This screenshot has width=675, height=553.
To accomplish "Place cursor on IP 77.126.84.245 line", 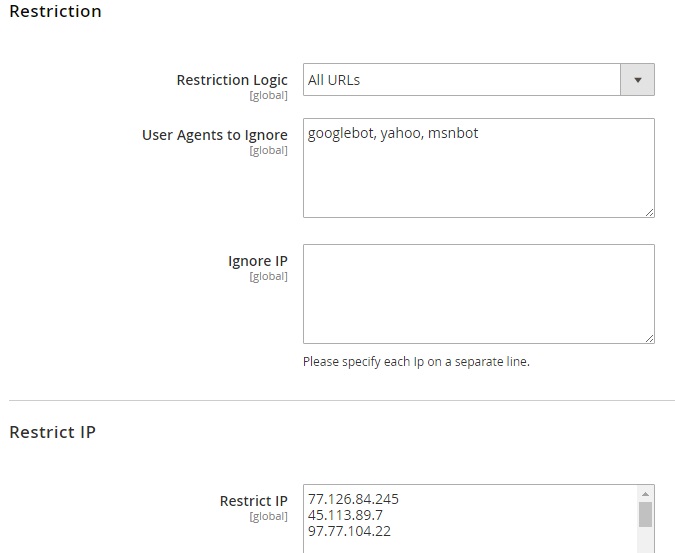I will pos(353,499).
